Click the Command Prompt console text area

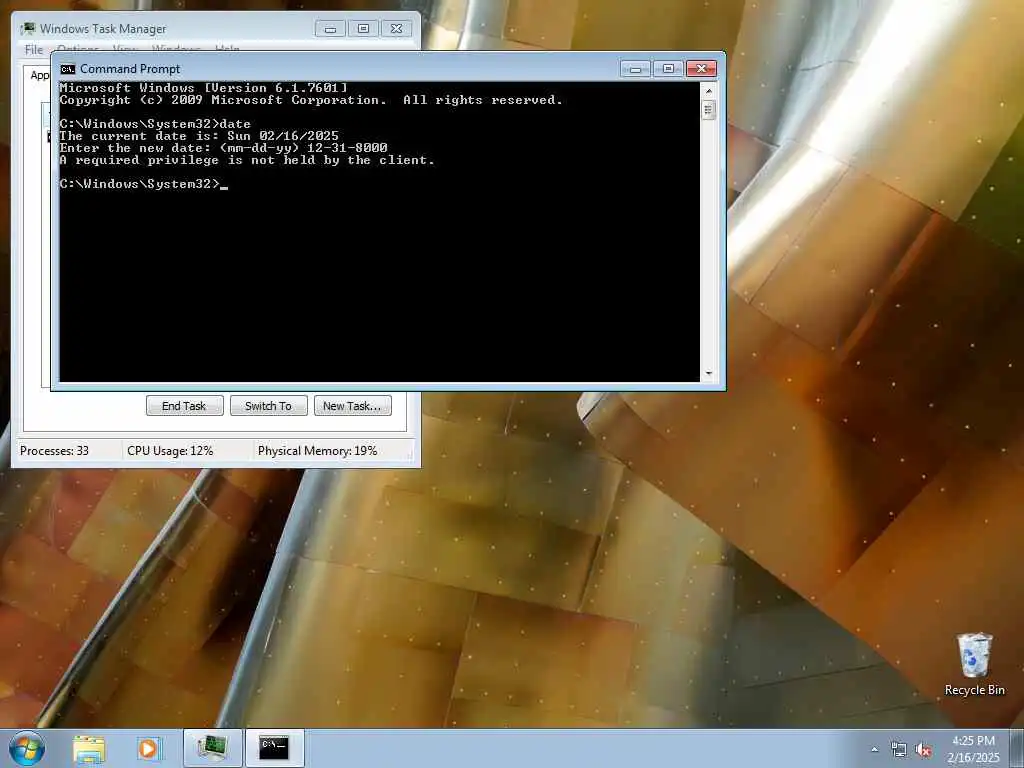pyautogui.click(x=379, y=232)
